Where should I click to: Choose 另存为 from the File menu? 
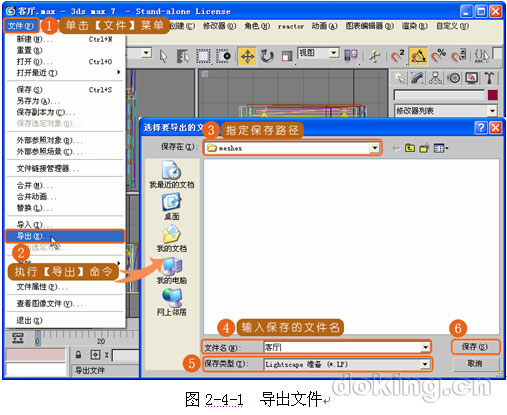[65, 101]
